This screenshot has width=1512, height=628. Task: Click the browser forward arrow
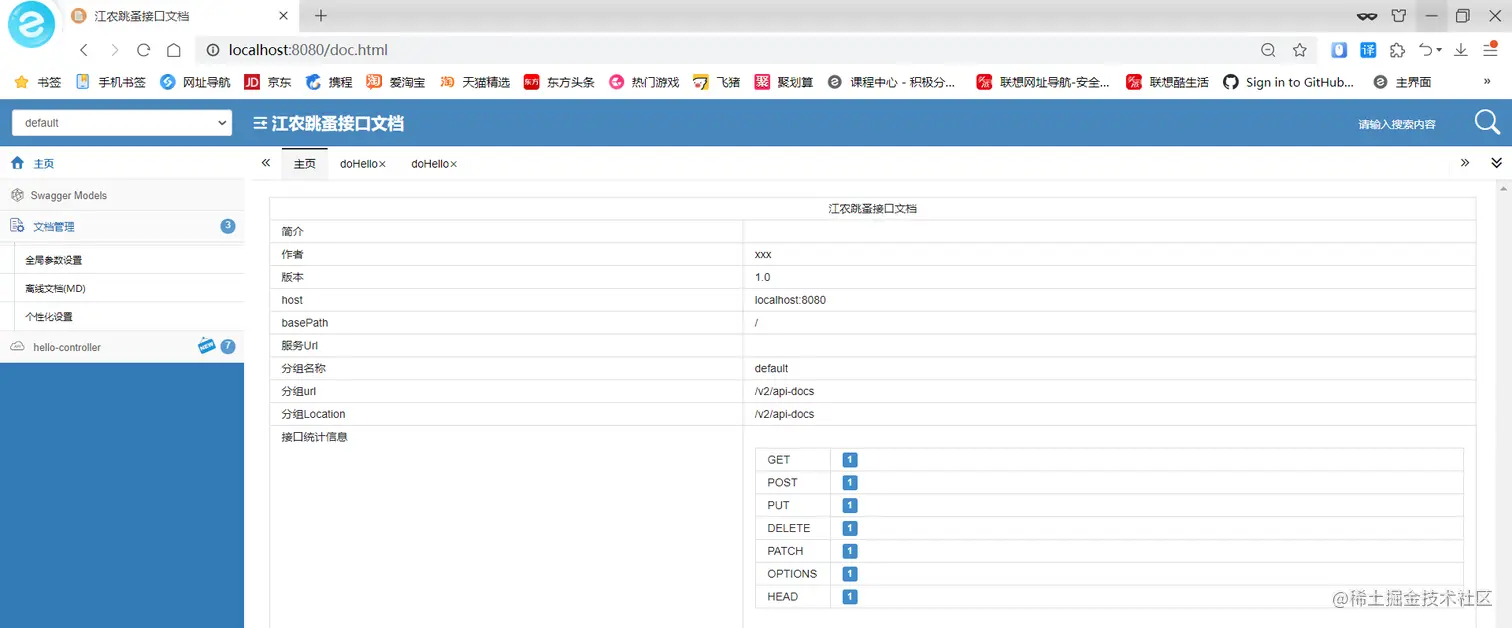pos(114,50)
